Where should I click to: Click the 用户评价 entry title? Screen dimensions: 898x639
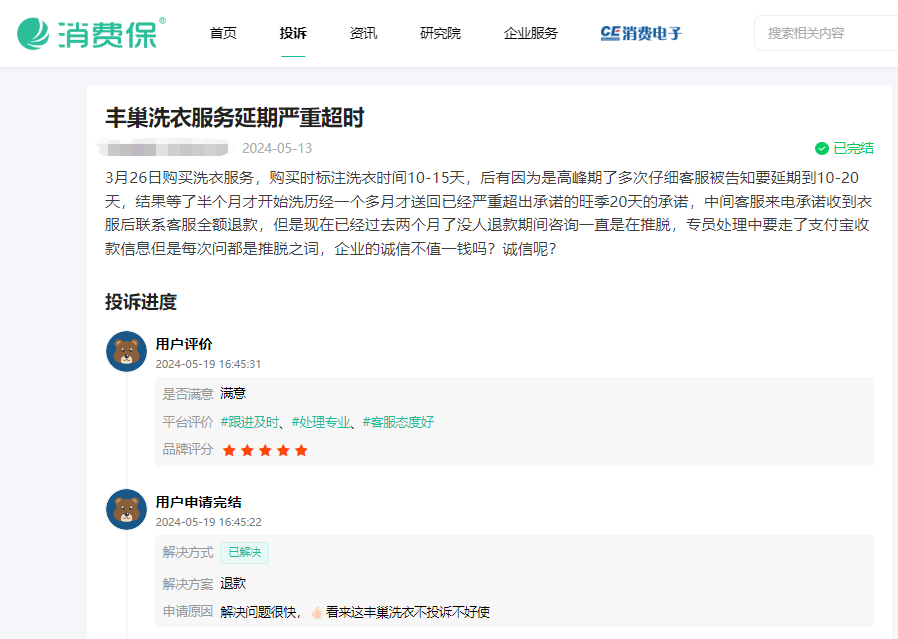pyautogui.click(x=184, y=344)
